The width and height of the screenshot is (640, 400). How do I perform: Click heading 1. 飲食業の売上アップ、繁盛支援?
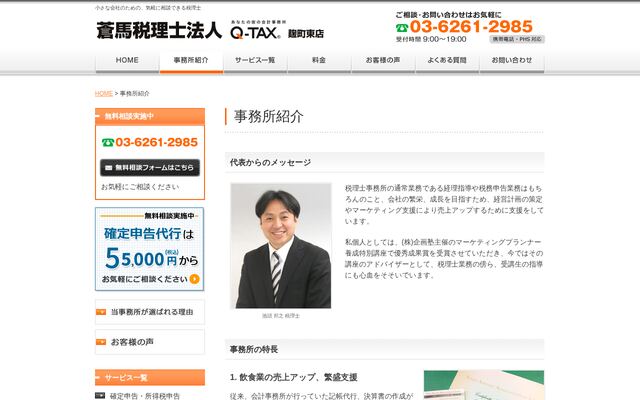pyautogui.click(x=293, y=377)
